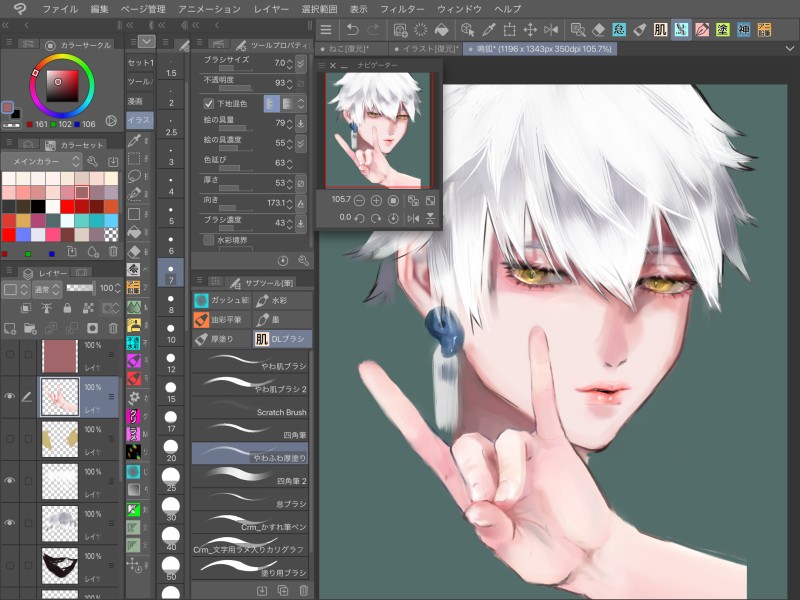Click the scale/transform icon in the command bar
Image resolution: width=800 pixels, height=600 pixels.
[x=509, y=30]
